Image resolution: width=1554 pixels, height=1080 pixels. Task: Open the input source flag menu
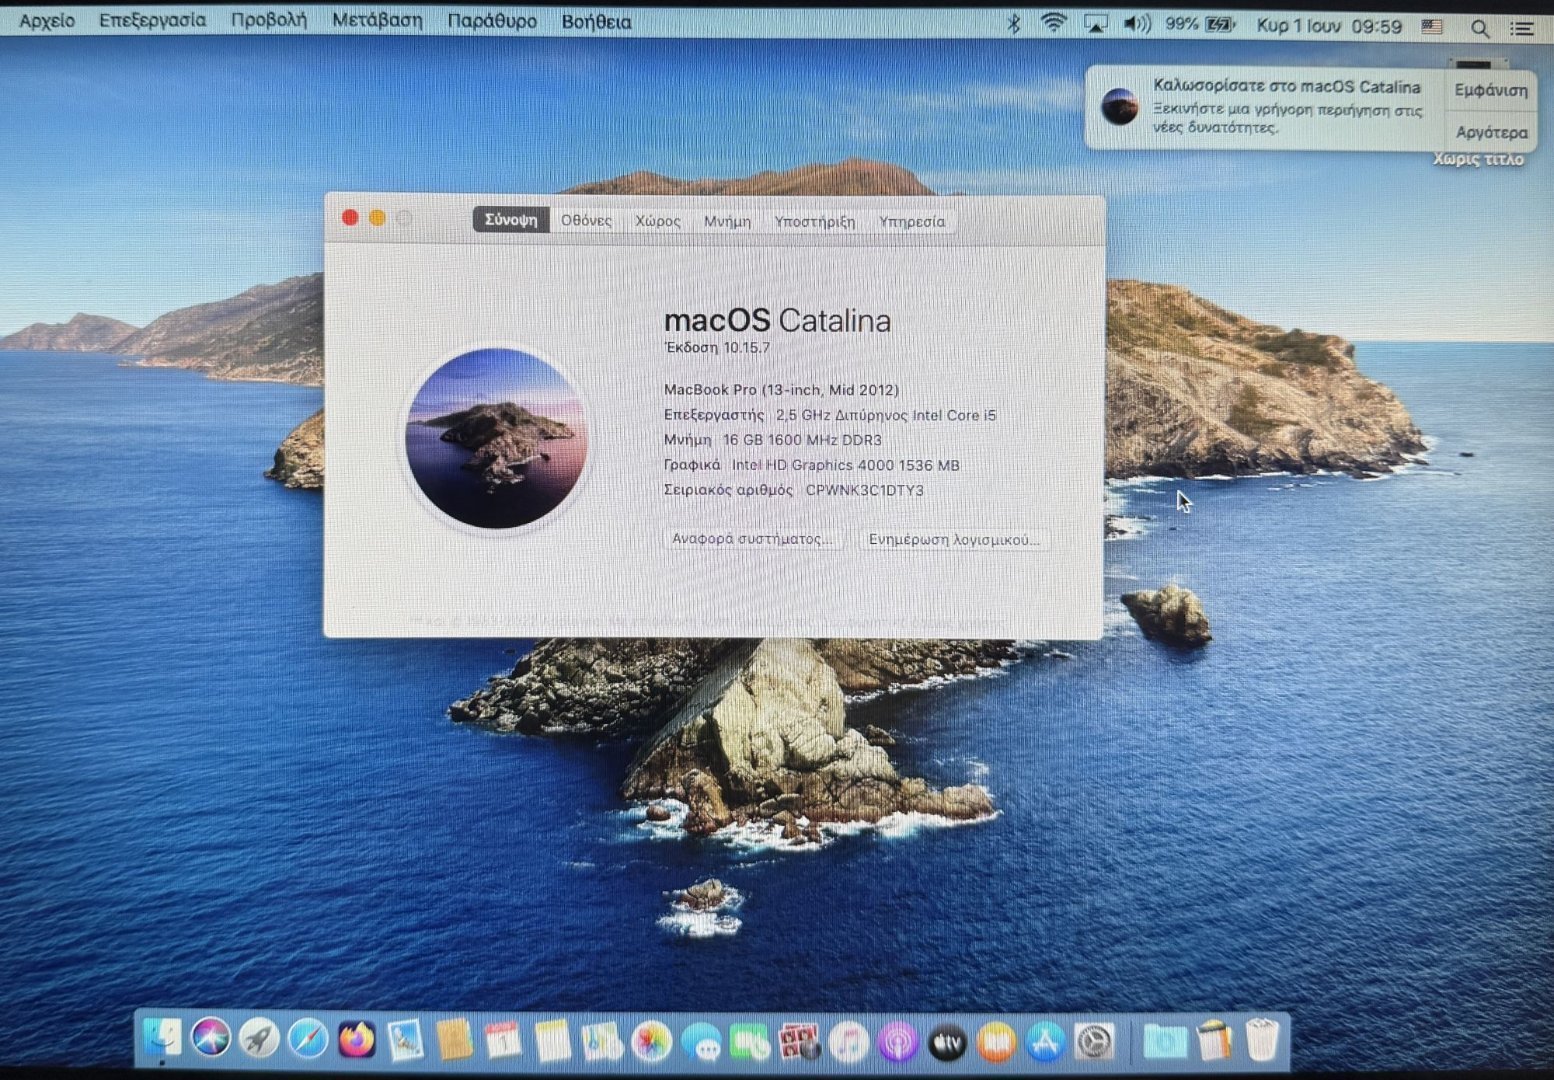coord(1432,27)
